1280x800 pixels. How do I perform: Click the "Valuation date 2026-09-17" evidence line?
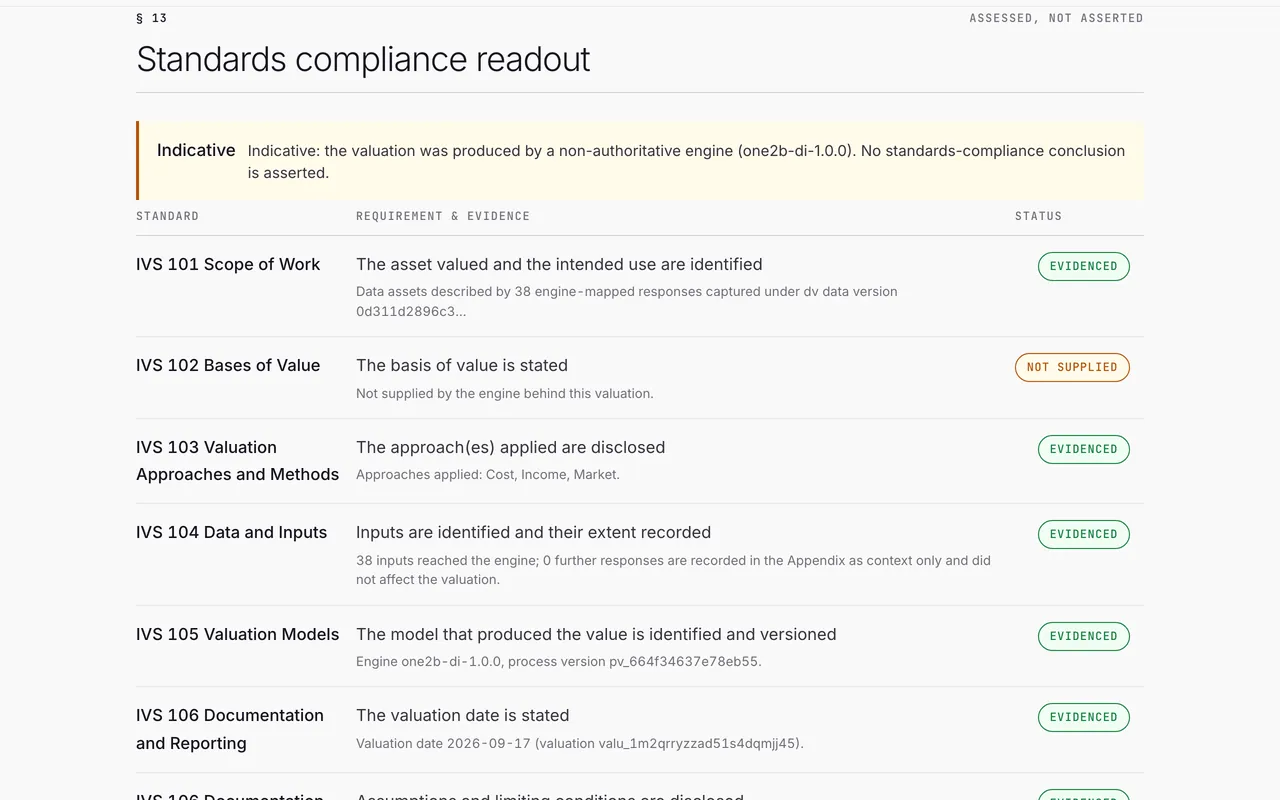[x=580, y=743]
